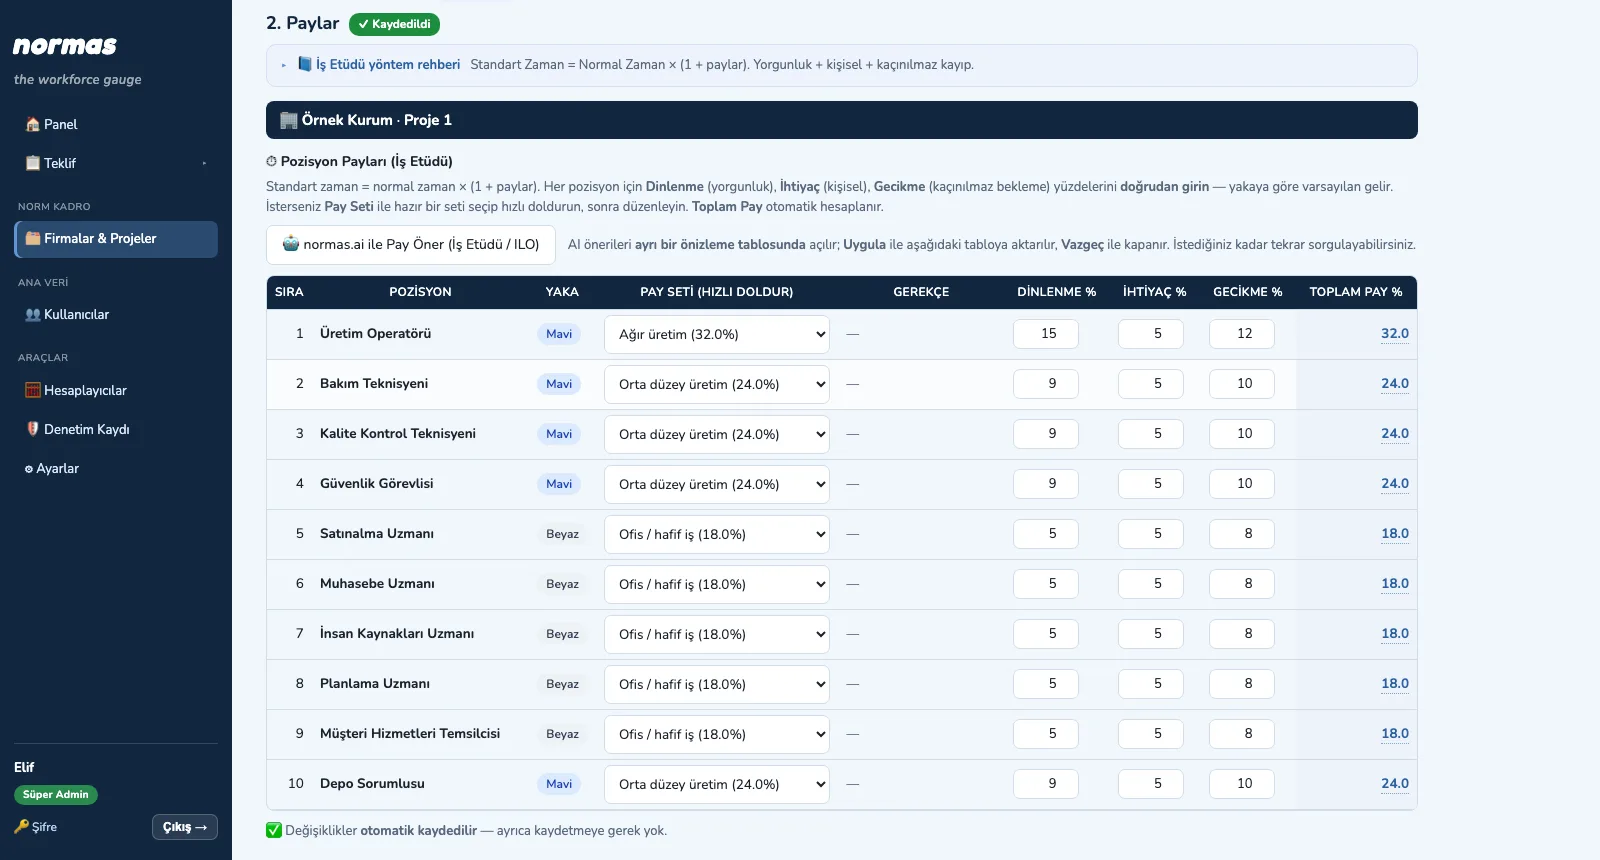
Task: Click the Çıkış logout button
Action: pyautogui.click(x=185, y=827)
